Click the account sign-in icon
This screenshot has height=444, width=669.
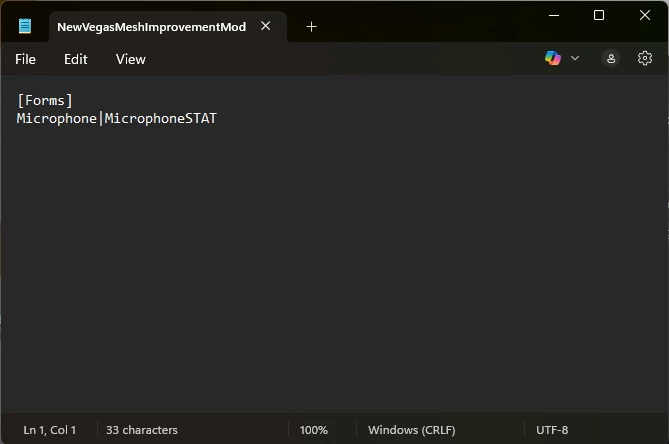[611, 59]
